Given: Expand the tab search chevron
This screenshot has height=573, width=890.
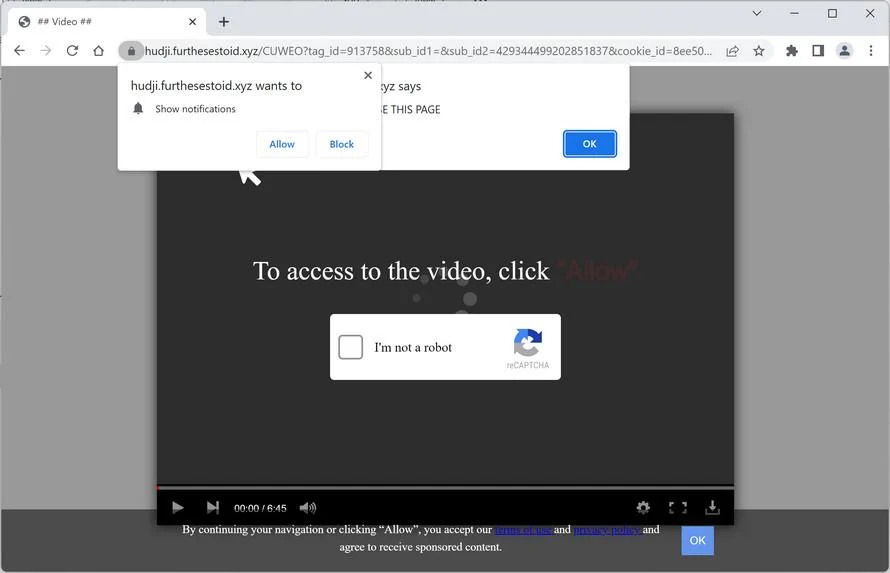Looking at the screenshot, I should [x=757, y=13].
